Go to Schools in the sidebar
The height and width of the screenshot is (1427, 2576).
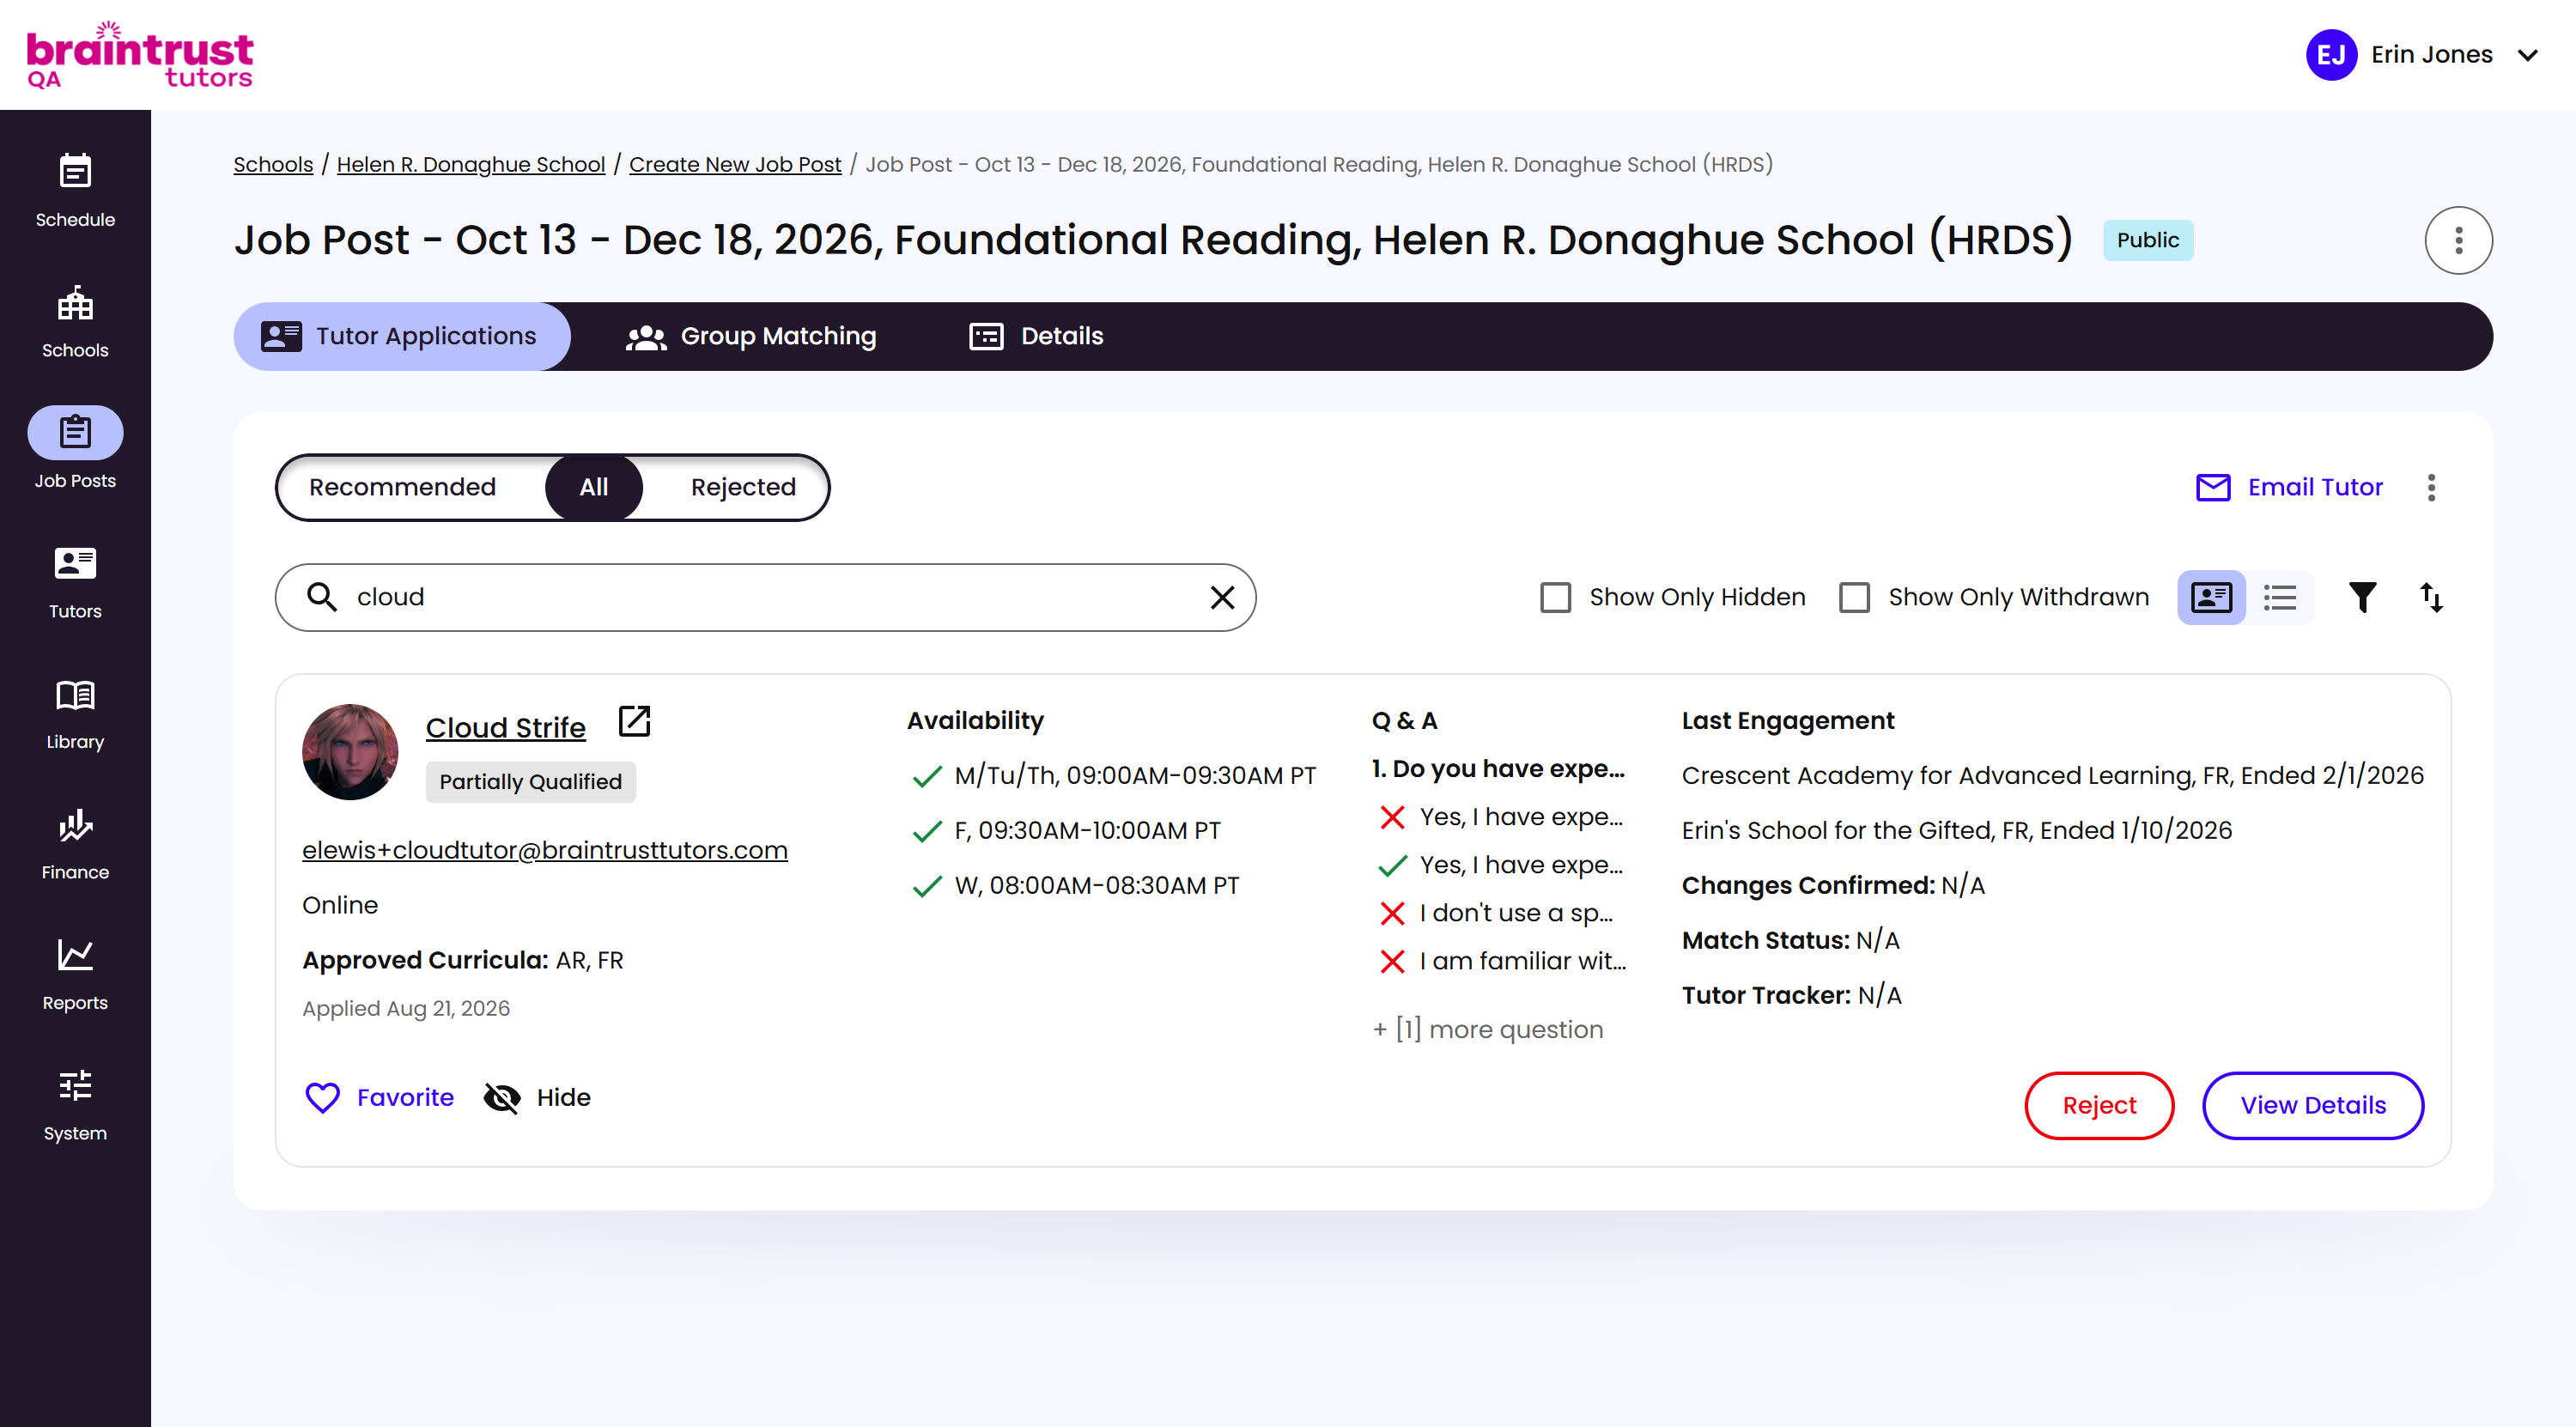coord(75,321)
